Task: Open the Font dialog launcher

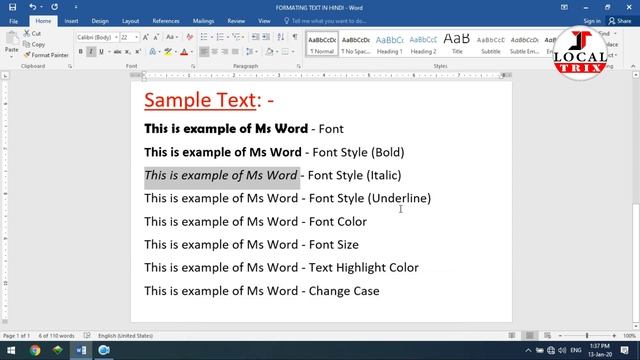Action: [193, 66]
